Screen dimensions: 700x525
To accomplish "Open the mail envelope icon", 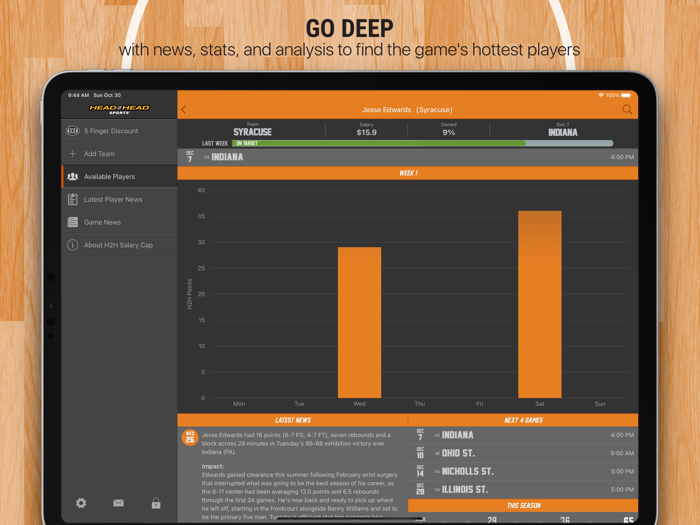I will (x=118, y=503).
